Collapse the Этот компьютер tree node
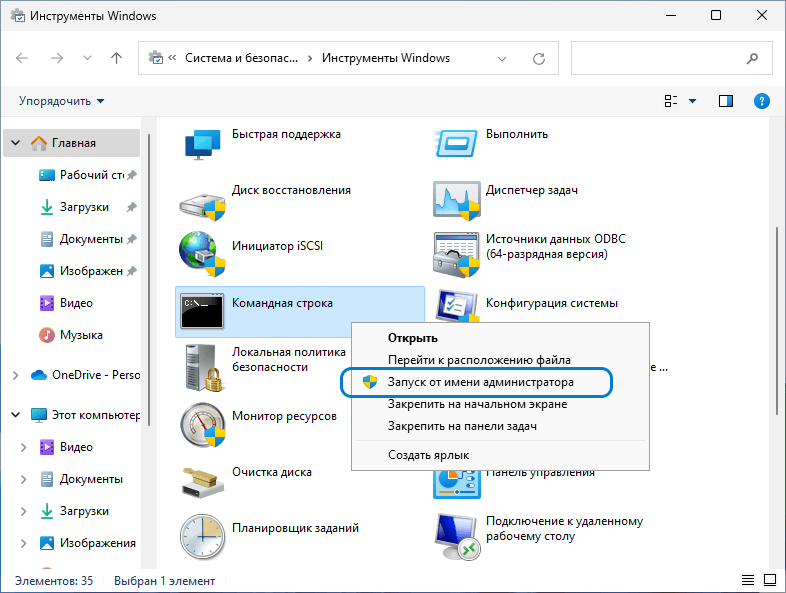Image resolution: width=786 pixels, height=593 pixels. (16, 415)
